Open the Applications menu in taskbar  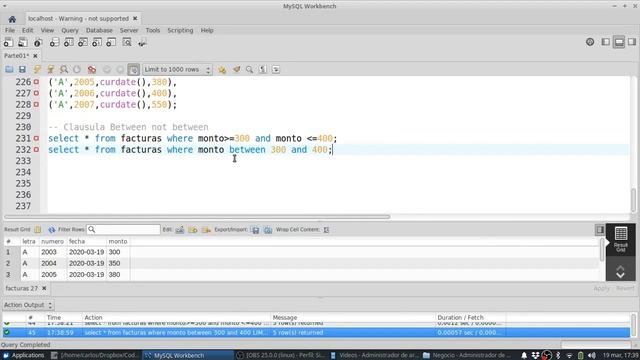(24, 355)
